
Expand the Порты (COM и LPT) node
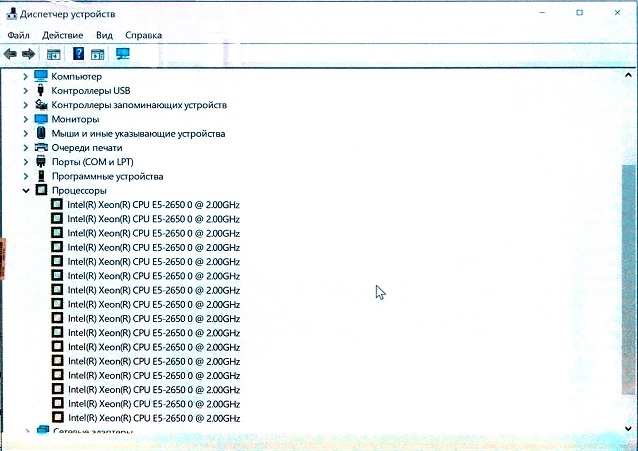25,162
